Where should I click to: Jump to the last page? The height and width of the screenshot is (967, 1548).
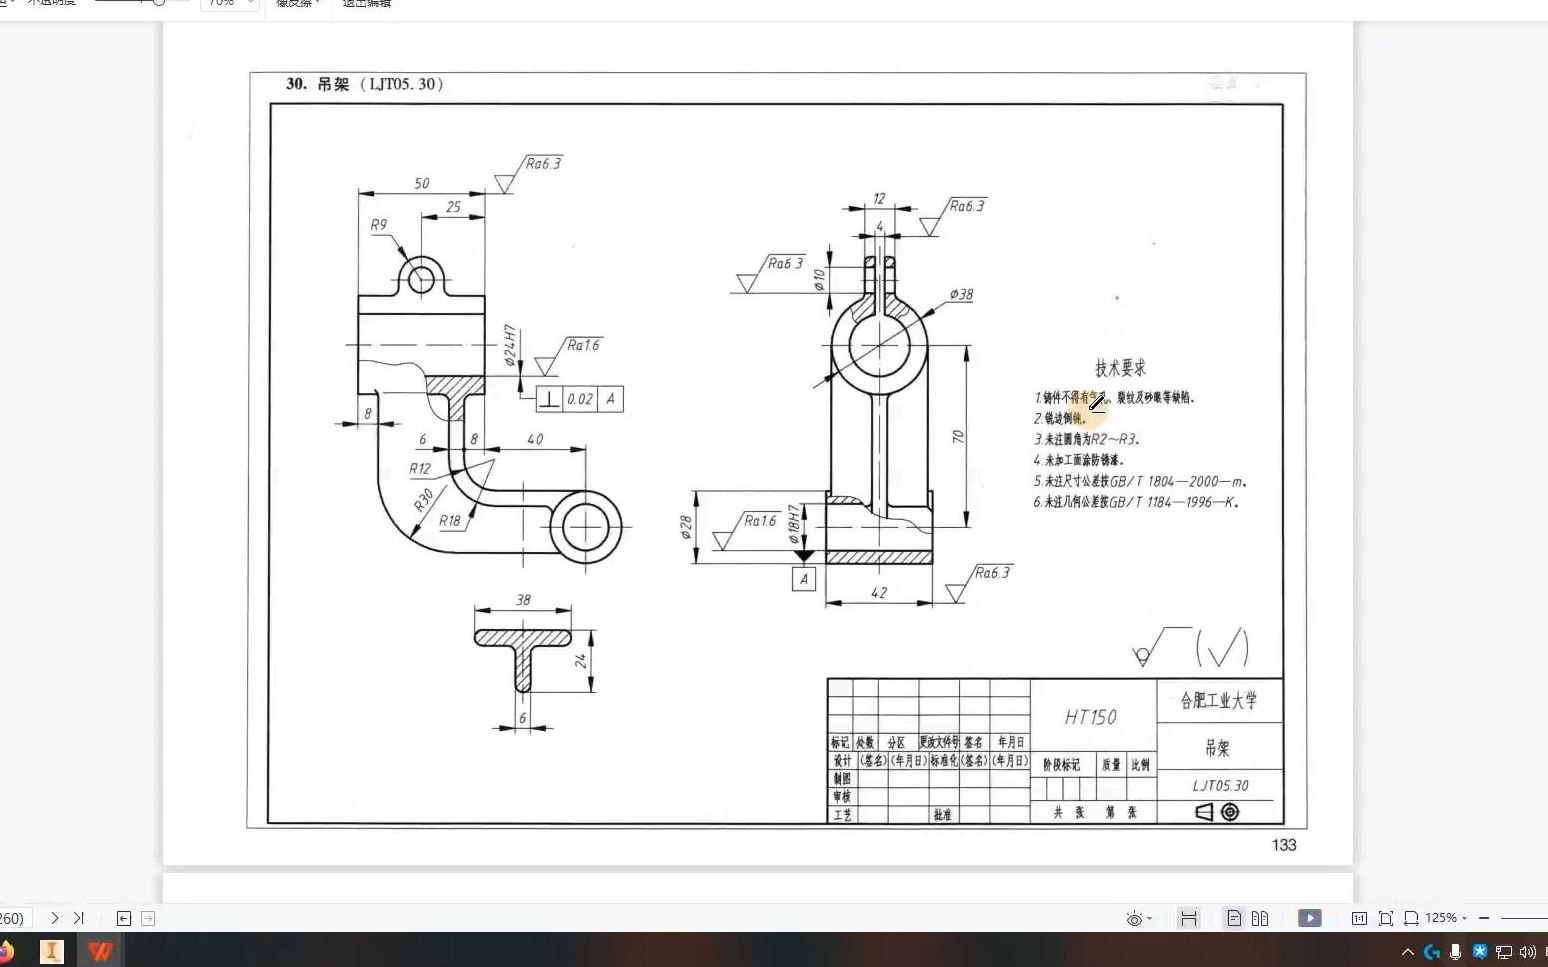(x=79, y=918)
